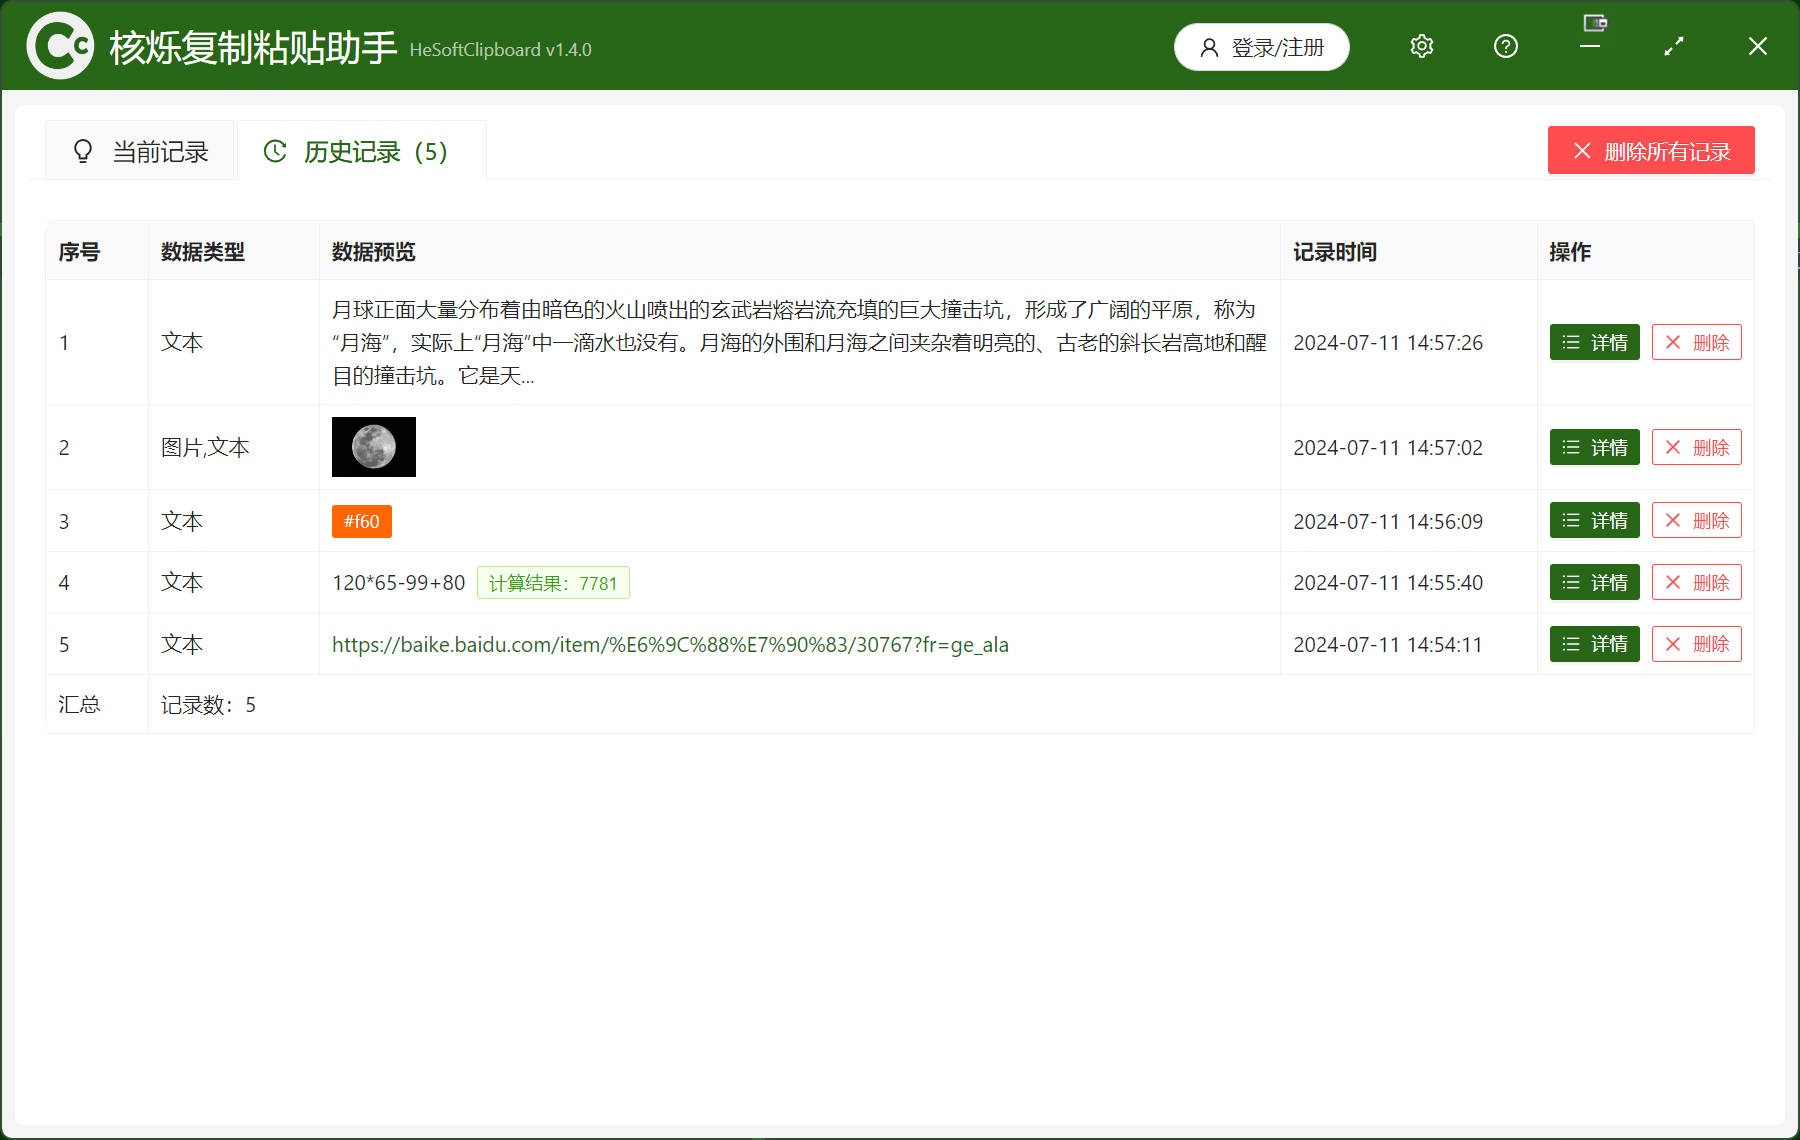Image resolution: width=1800 pixels, height=1140 pixels.
Task: Click the red 删除所有记录 button
Action: coord(1650,151)
